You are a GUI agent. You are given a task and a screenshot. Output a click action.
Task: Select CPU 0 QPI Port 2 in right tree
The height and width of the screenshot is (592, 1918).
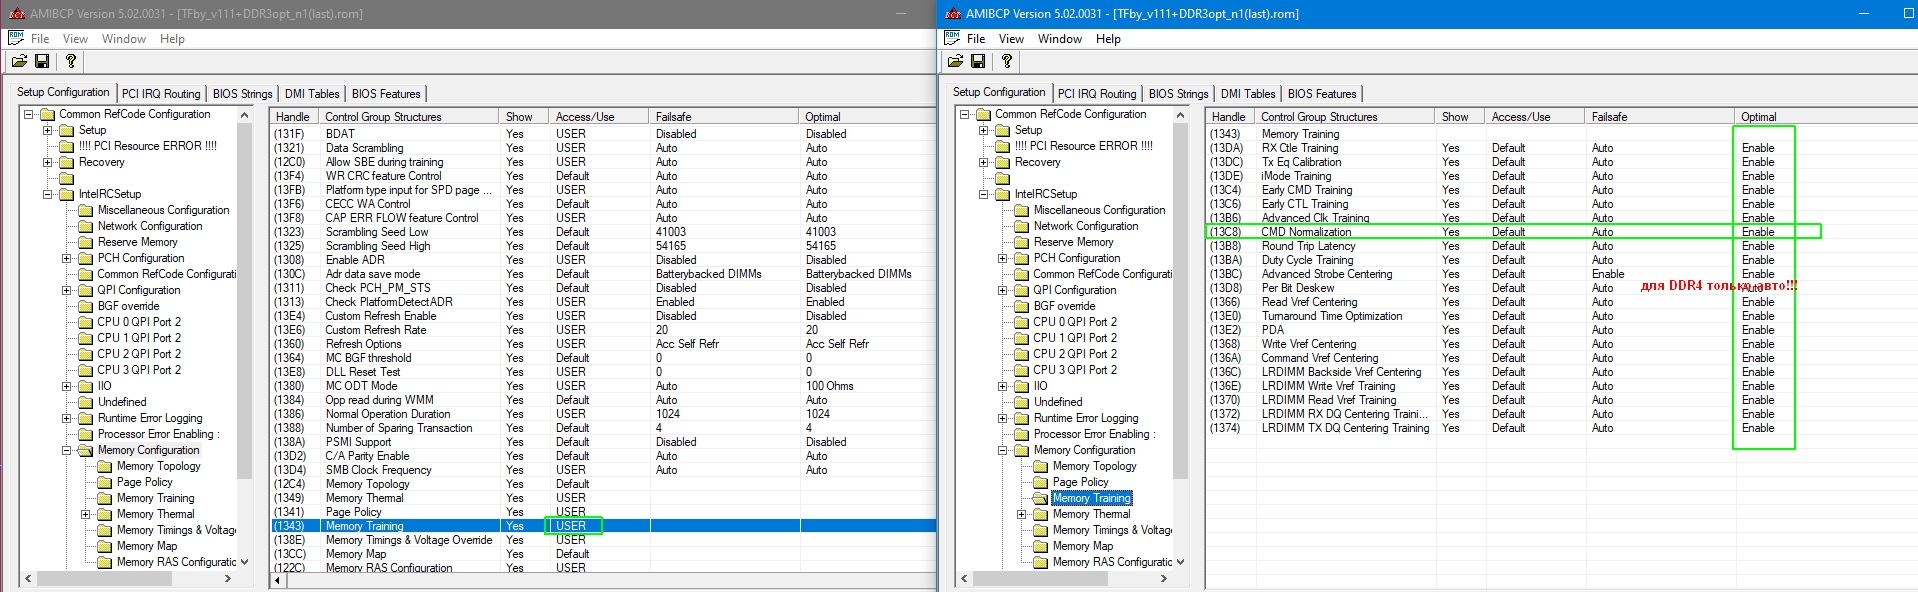click(1075, 322)
